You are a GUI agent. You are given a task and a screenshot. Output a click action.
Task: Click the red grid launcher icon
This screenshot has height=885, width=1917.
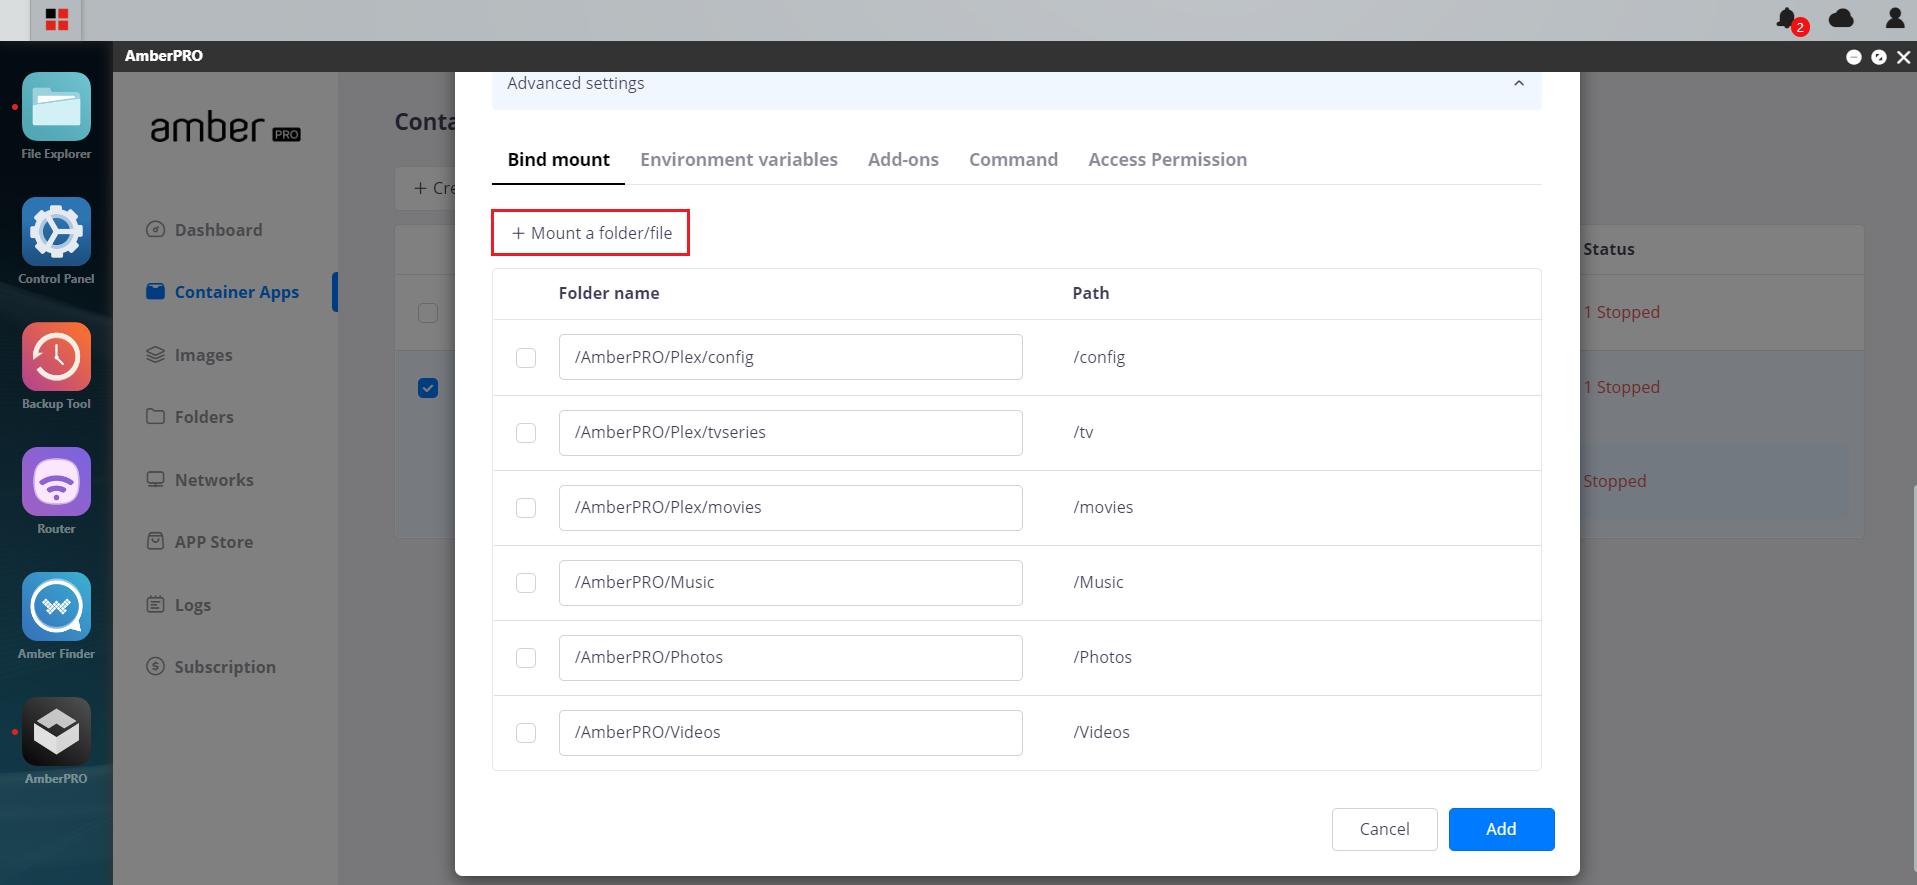57,19
